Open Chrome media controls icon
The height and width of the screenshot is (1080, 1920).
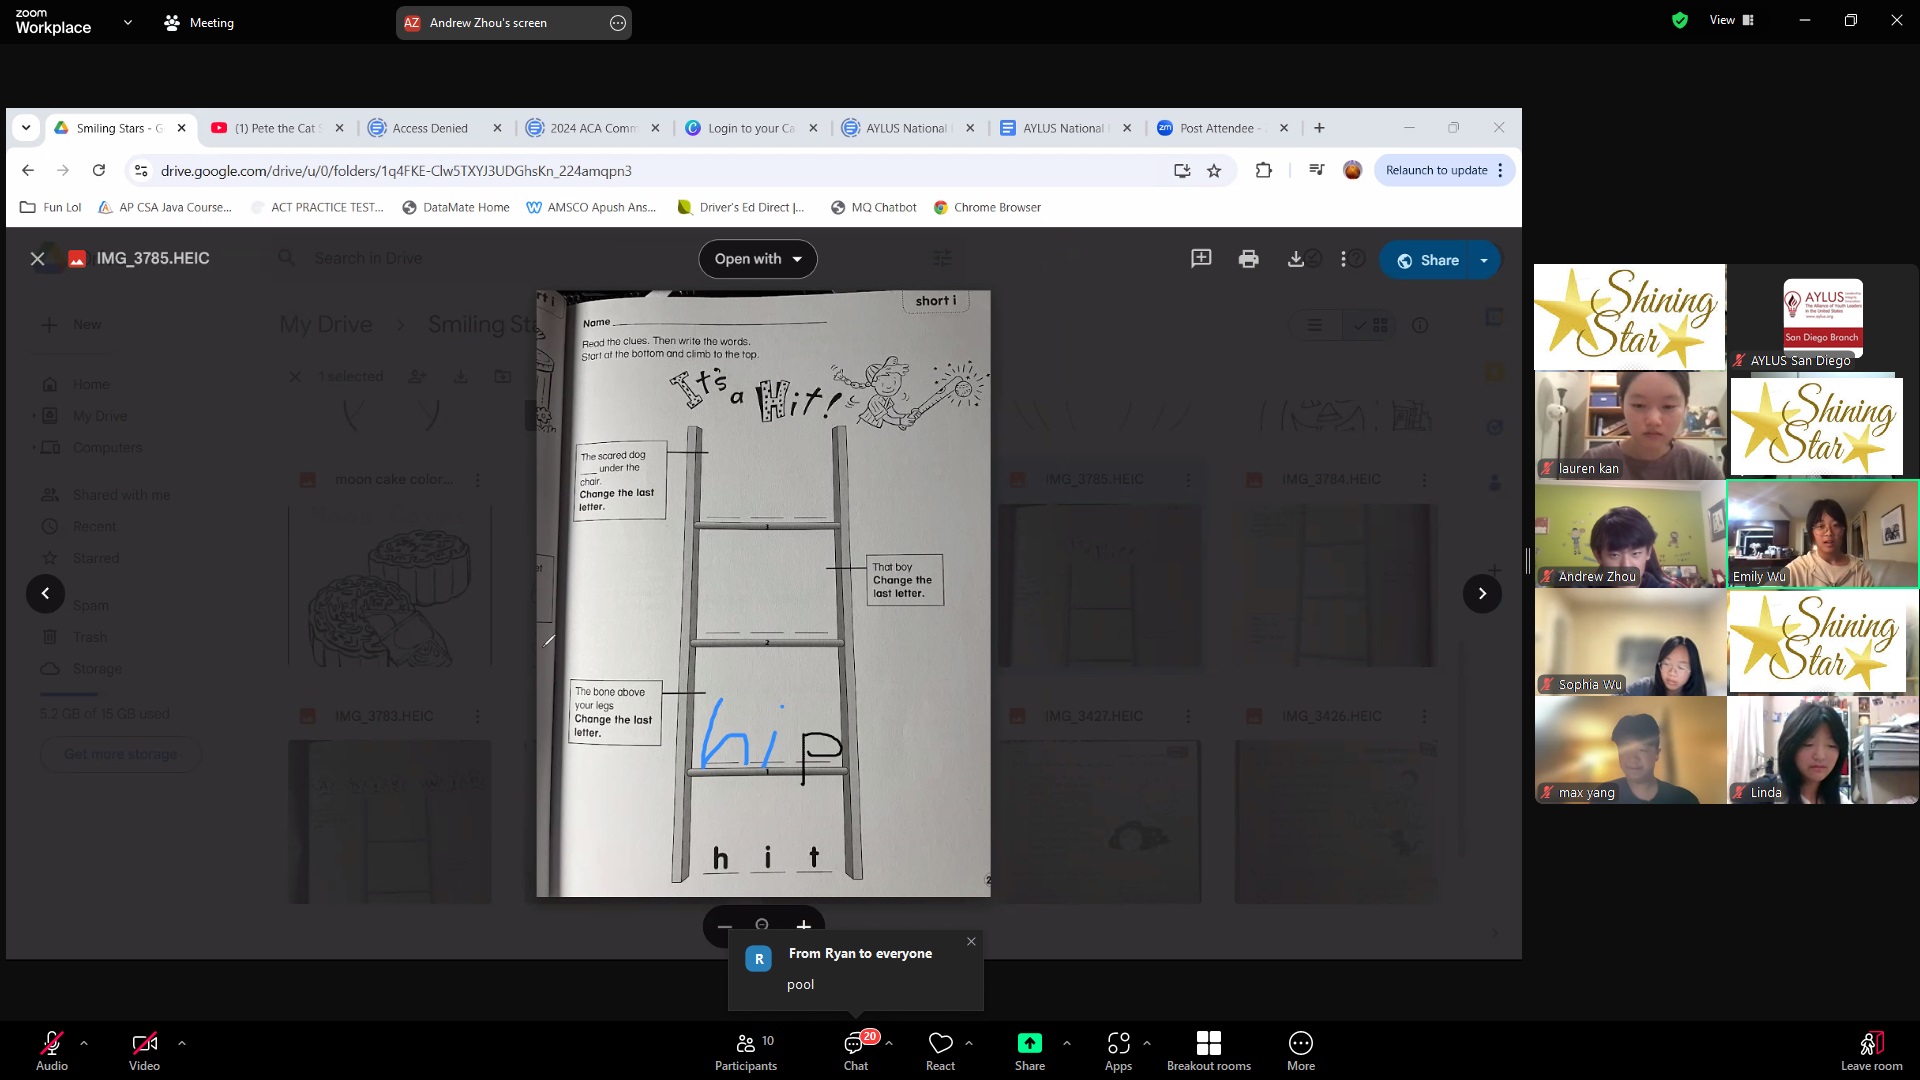click(x=1316, y=171)
